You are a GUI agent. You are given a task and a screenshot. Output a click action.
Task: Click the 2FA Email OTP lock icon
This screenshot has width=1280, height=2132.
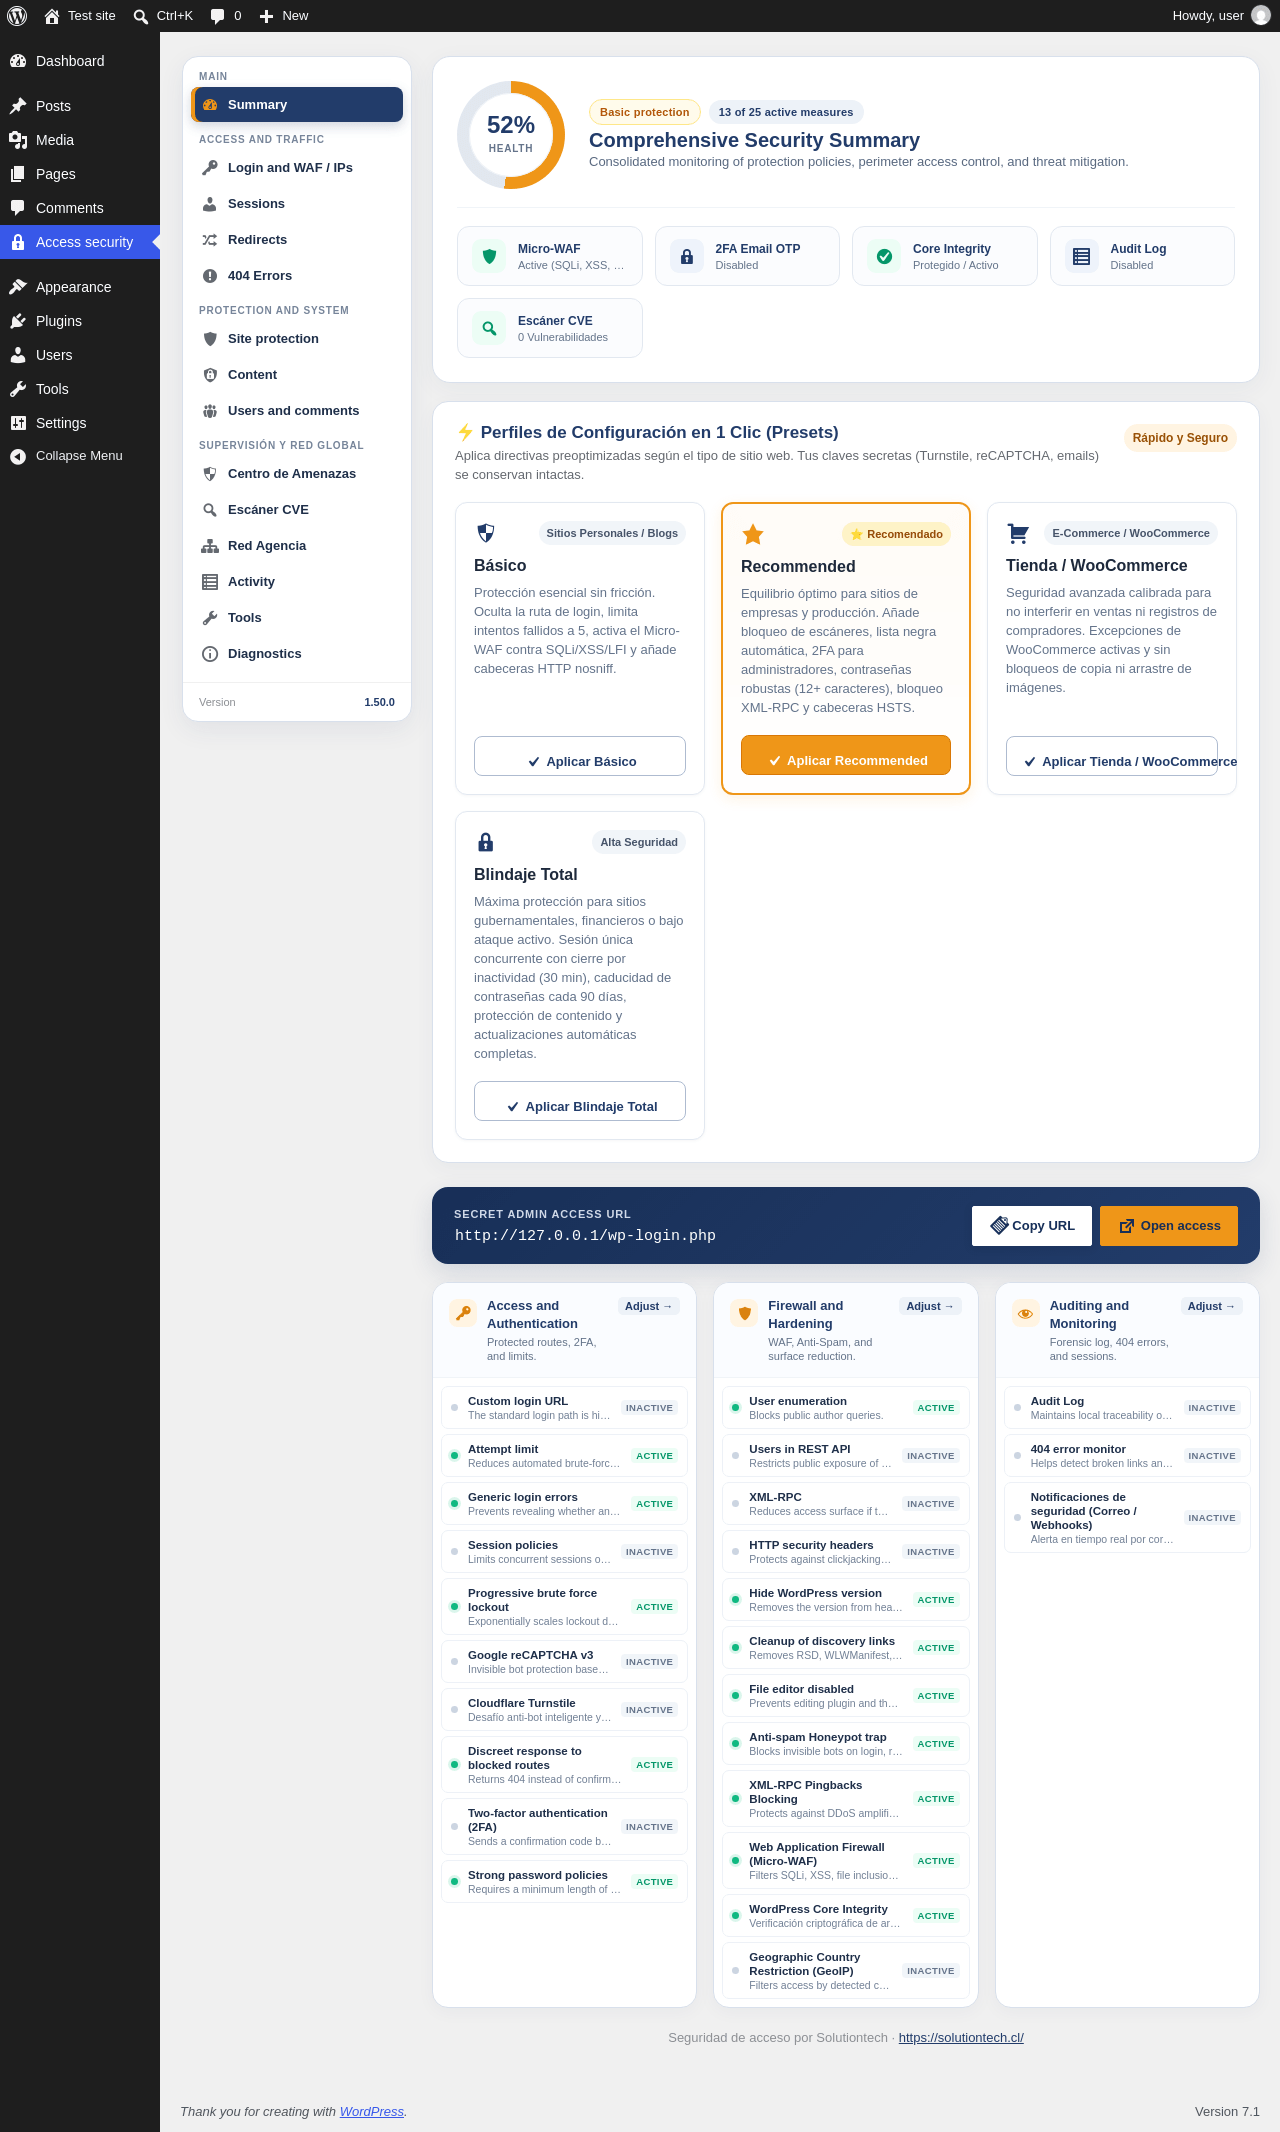coord(687,256)
